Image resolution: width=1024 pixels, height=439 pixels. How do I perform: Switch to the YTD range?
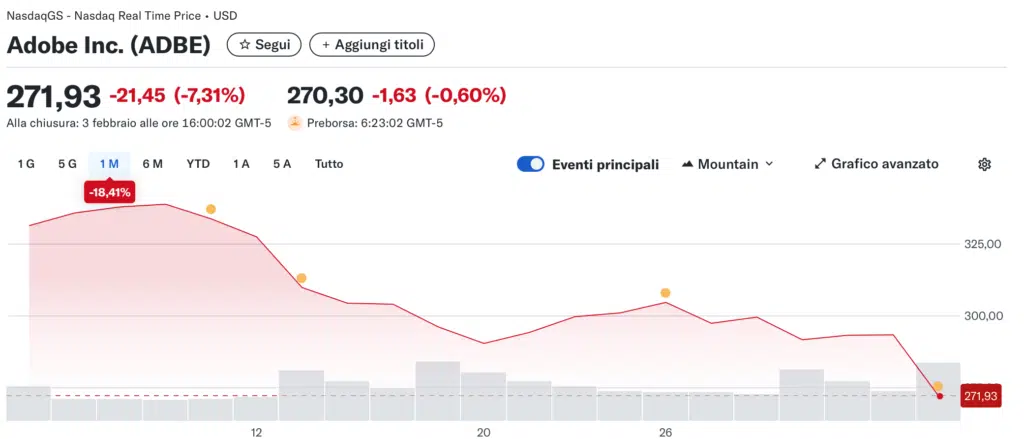[x=198, y=164]
